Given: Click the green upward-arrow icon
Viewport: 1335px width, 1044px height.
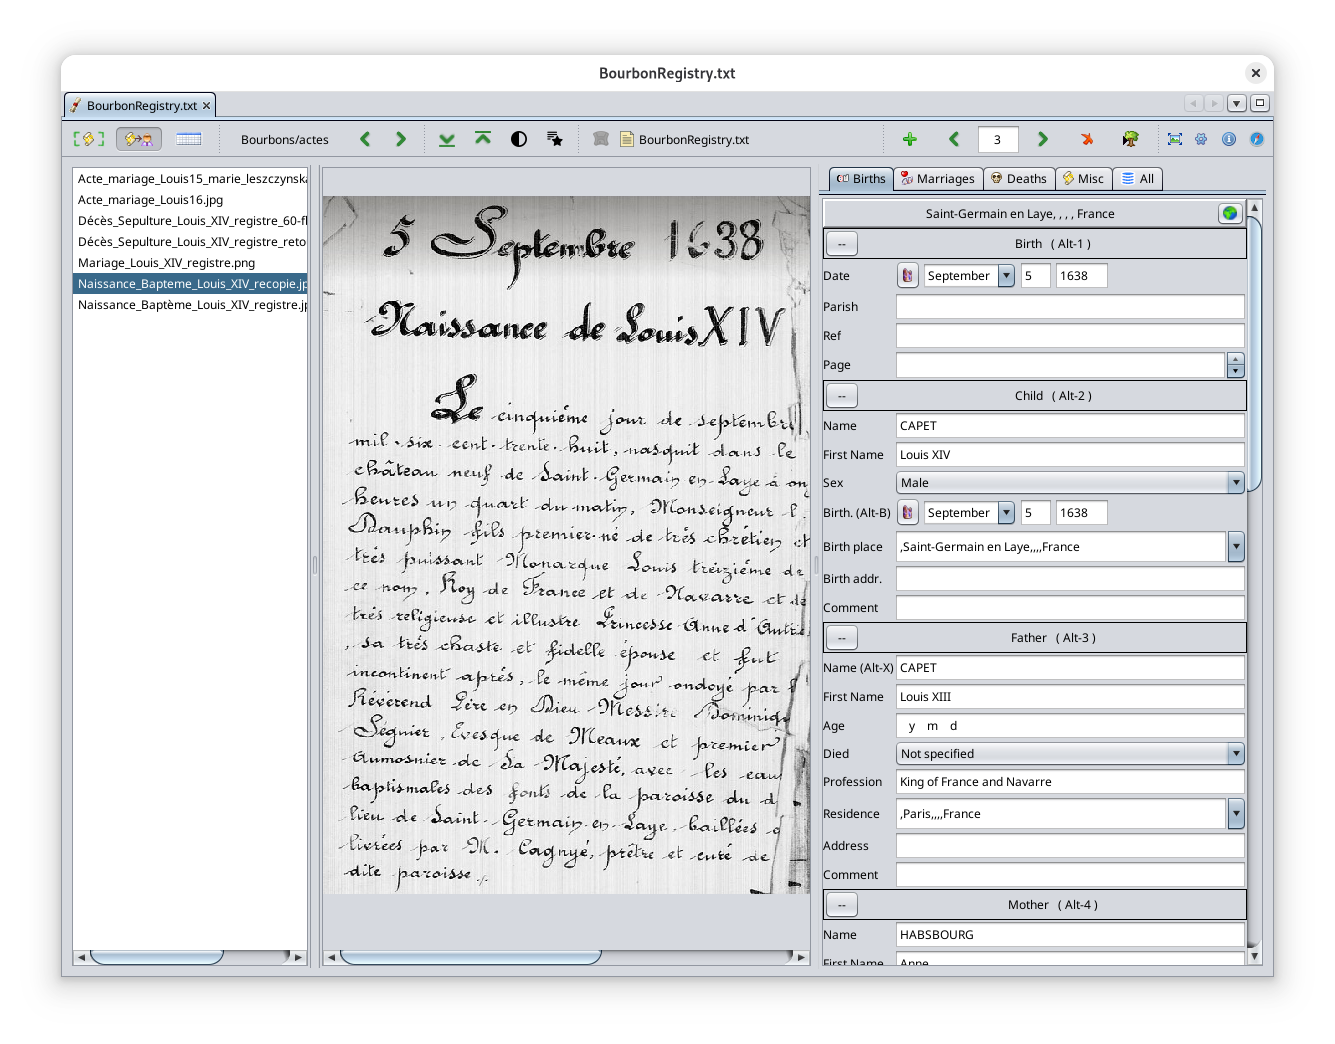Looking at the screenshot, I should (x=483, y=139).
